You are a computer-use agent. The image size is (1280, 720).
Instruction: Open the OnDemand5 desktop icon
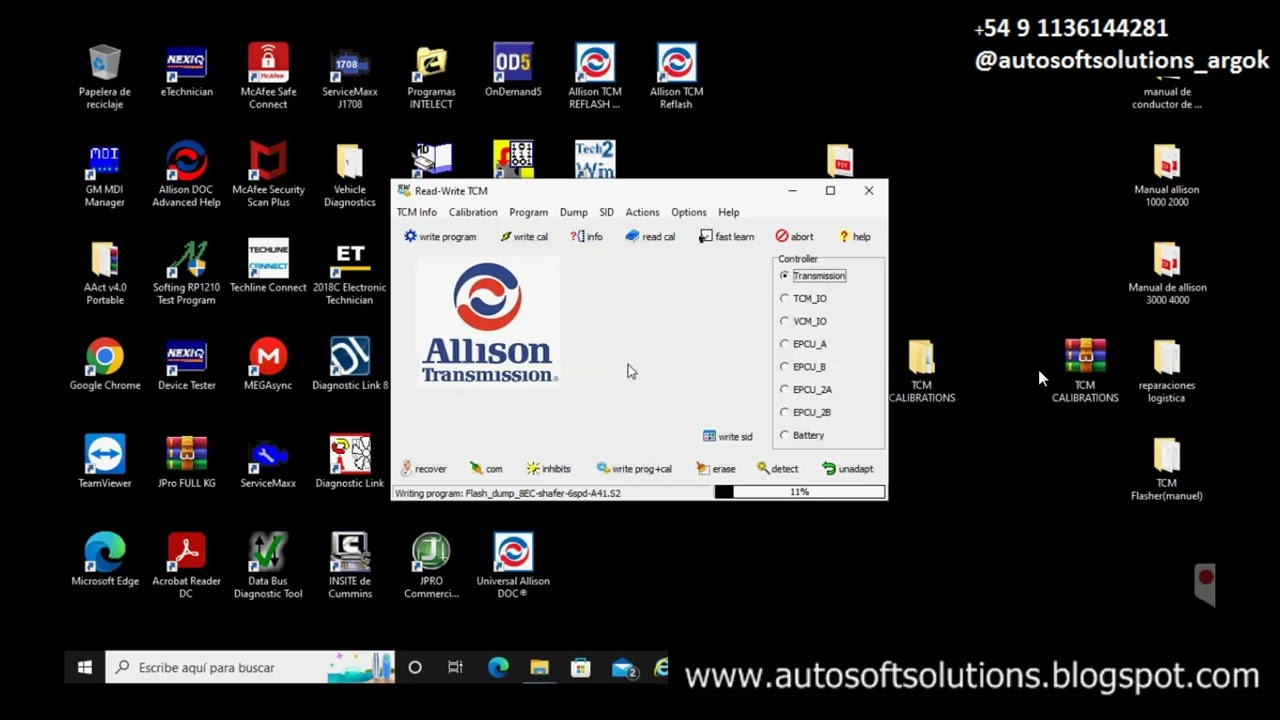[513, 72]
